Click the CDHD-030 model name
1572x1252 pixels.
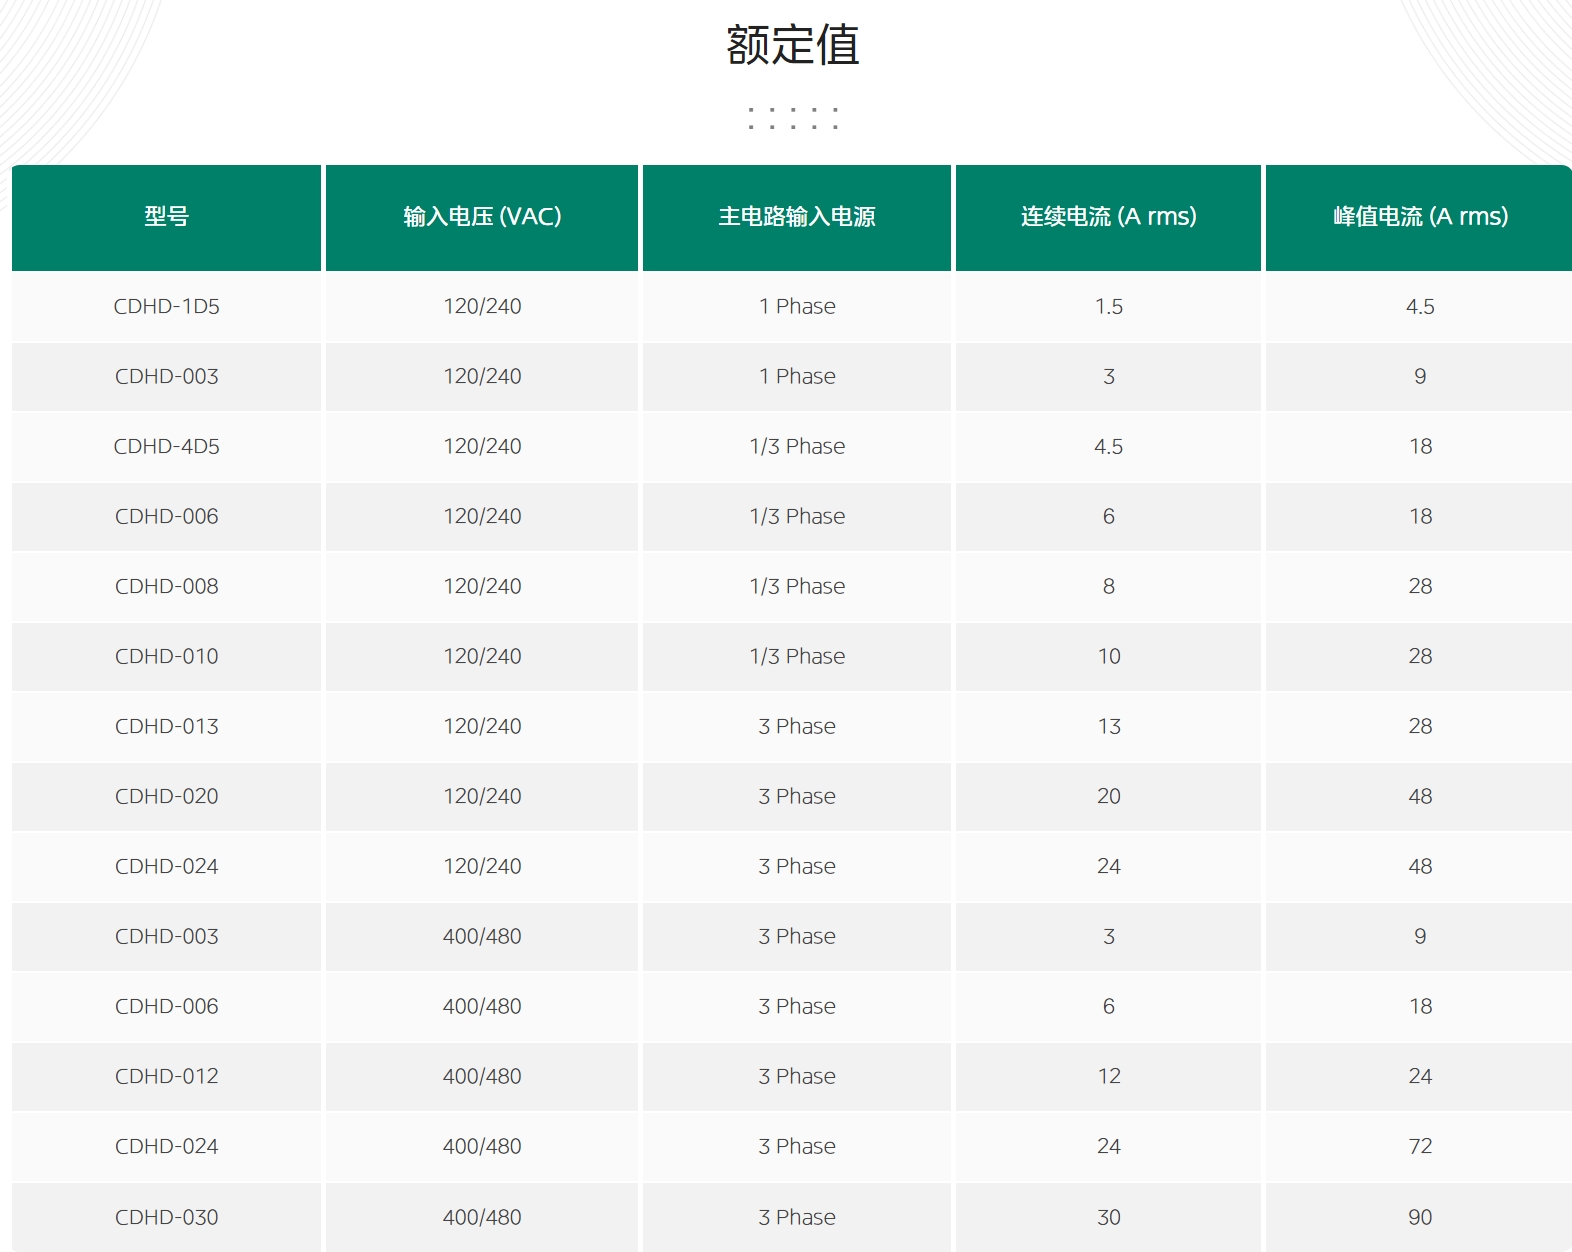pos(166,1217)
